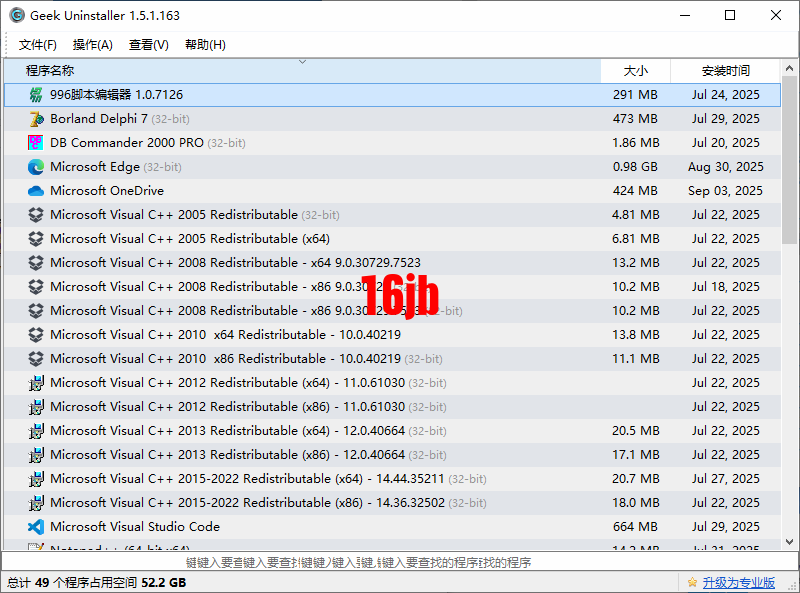Open the 文件(F) menu

click(38, 45)
